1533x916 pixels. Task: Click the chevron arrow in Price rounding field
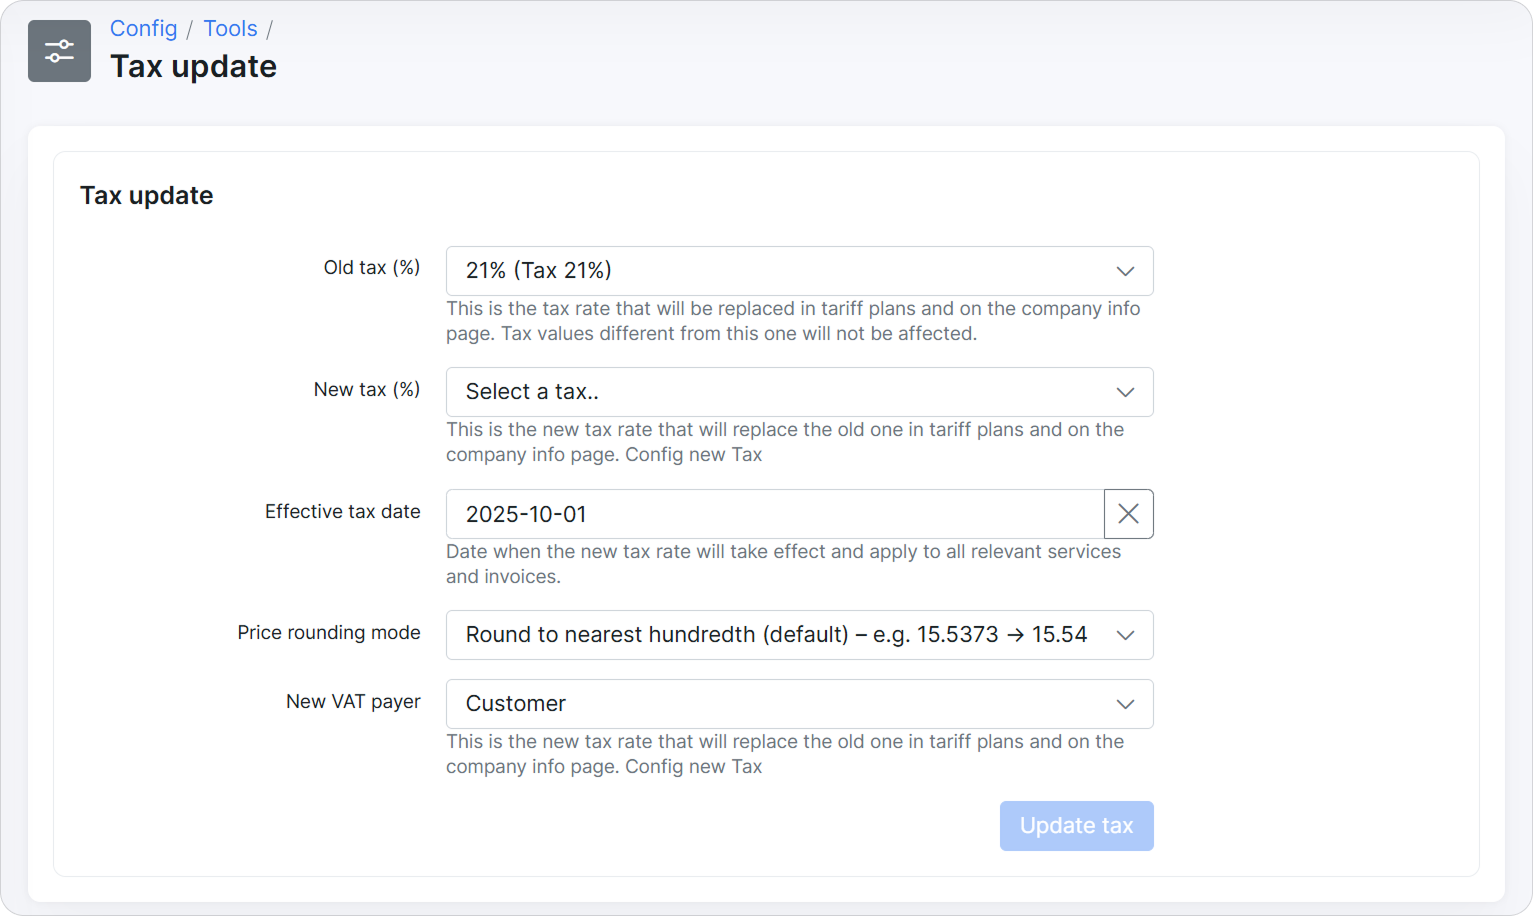click(x=1125, y=635)
